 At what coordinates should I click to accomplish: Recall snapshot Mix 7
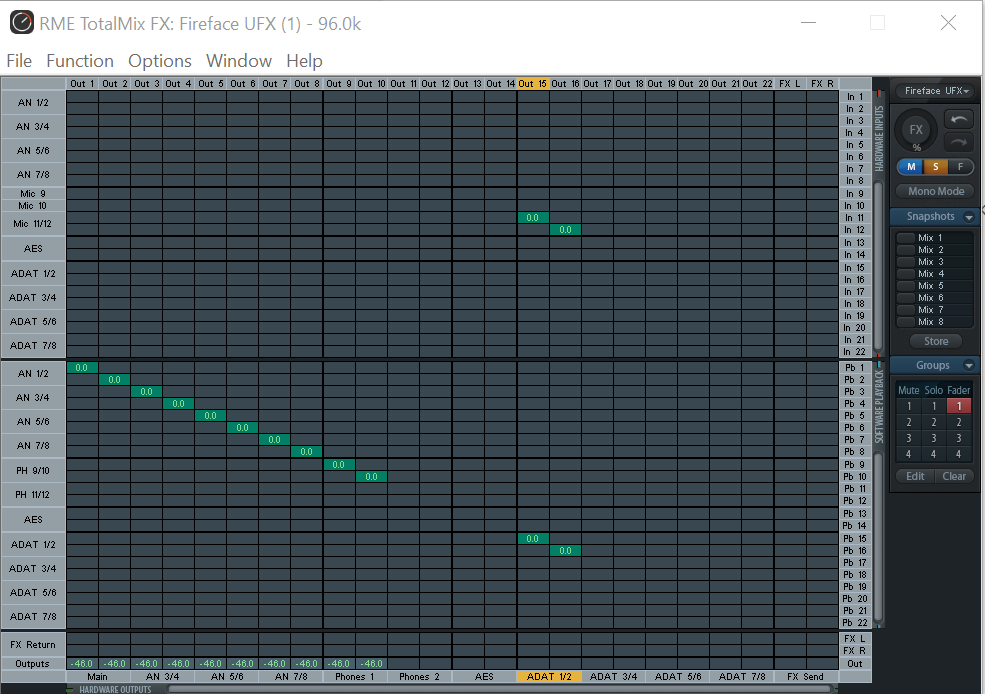(x=934, y=309)
